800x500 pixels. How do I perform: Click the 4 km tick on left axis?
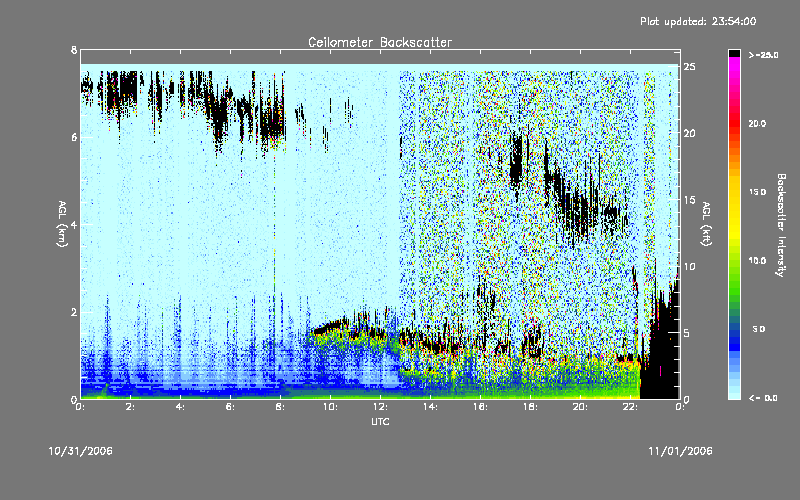click(x=74, y=224)
